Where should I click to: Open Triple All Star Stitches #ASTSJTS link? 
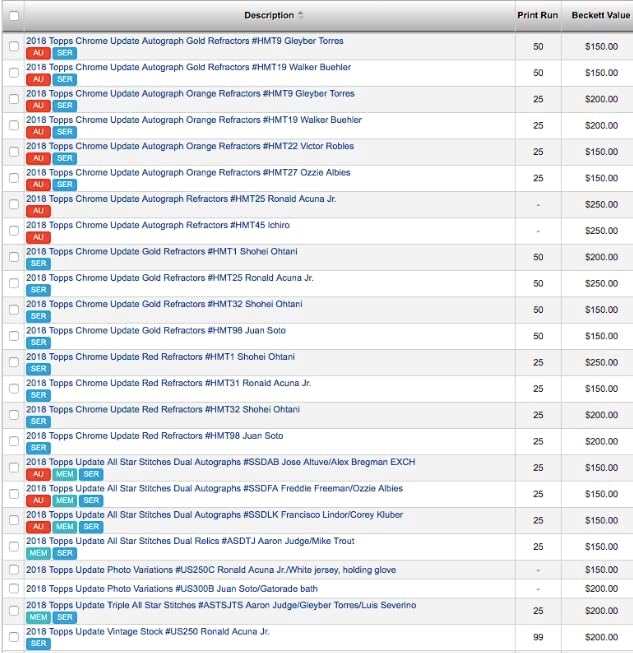(221, 605)
